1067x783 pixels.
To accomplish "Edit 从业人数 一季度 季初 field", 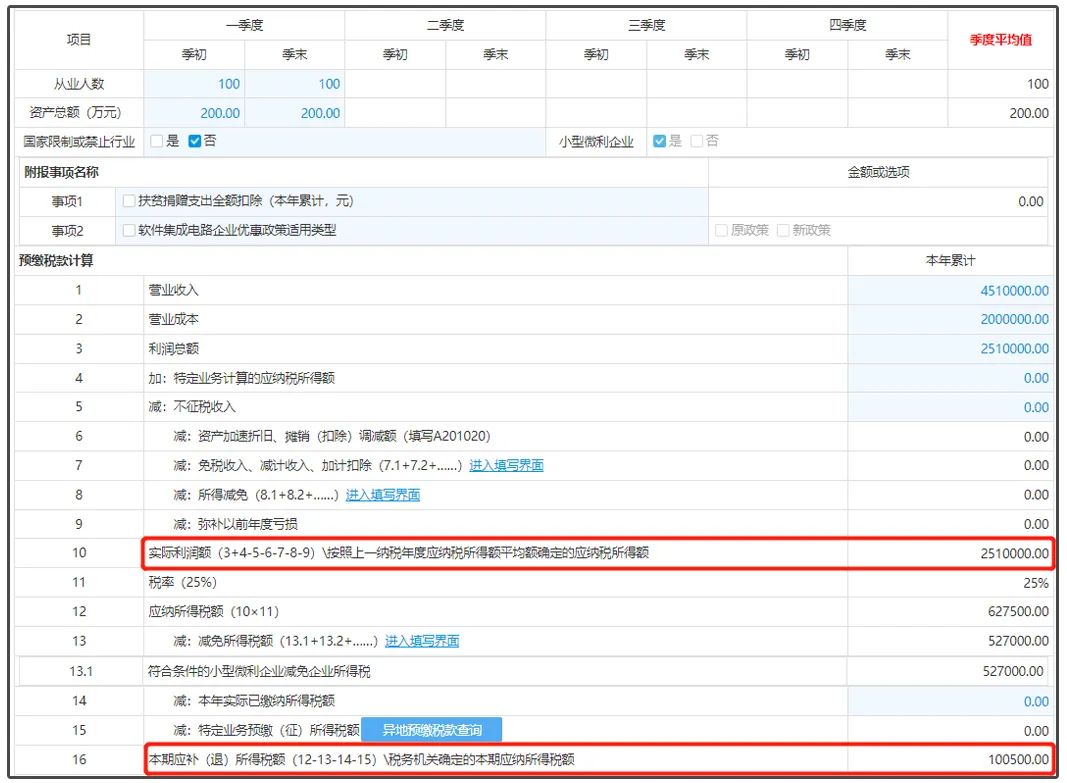I will (x=194, y=84).
